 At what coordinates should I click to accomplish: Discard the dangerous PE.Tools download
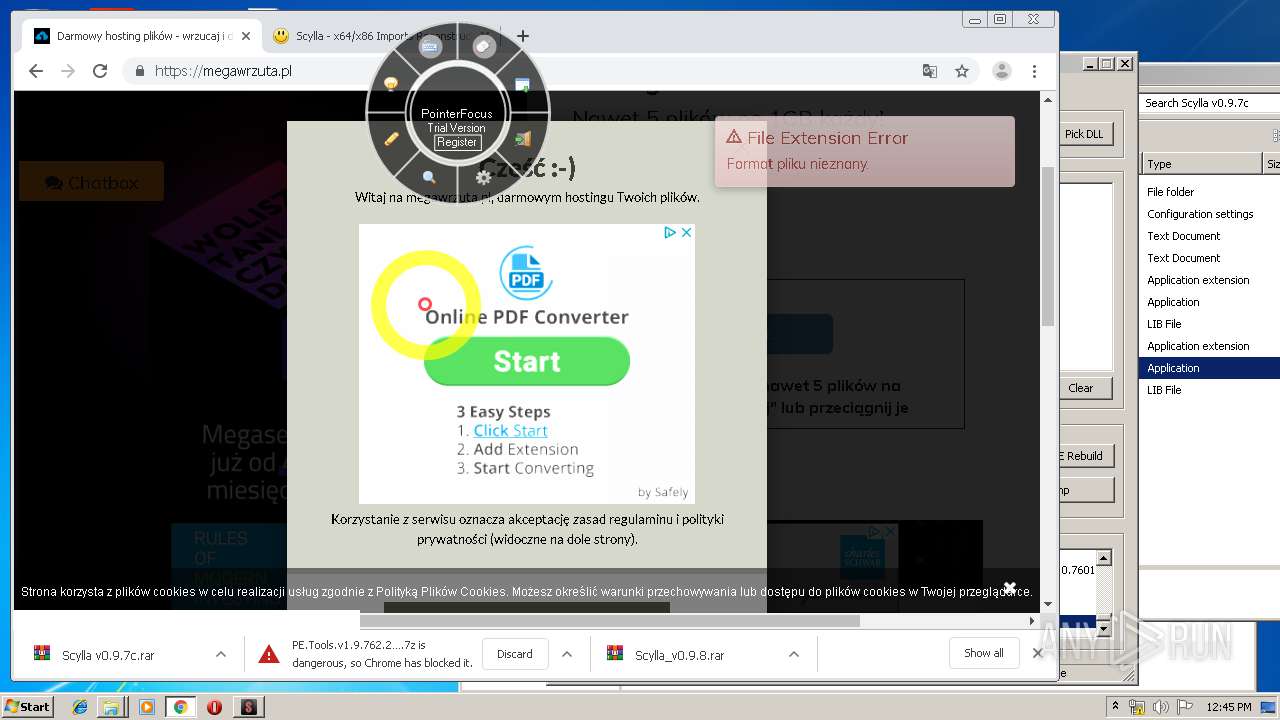[x=515, y=654]
